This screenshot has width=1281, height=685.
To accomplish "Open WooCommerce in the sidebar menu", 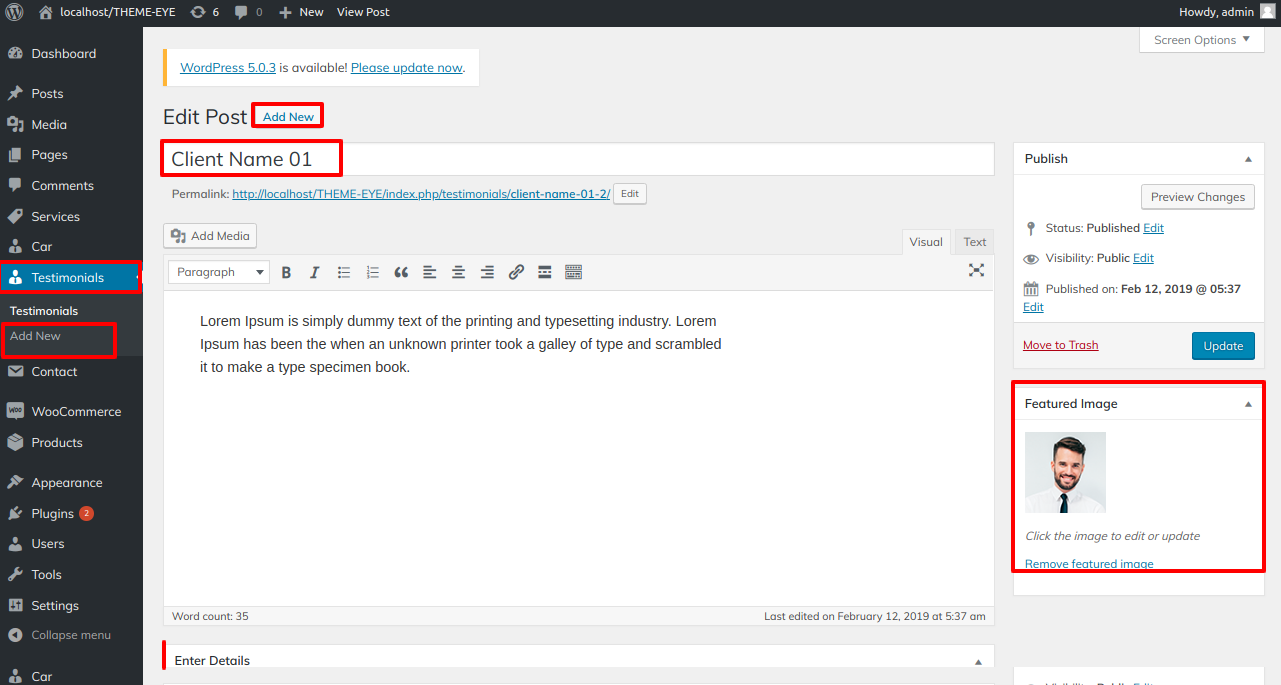I will (75, 412).
